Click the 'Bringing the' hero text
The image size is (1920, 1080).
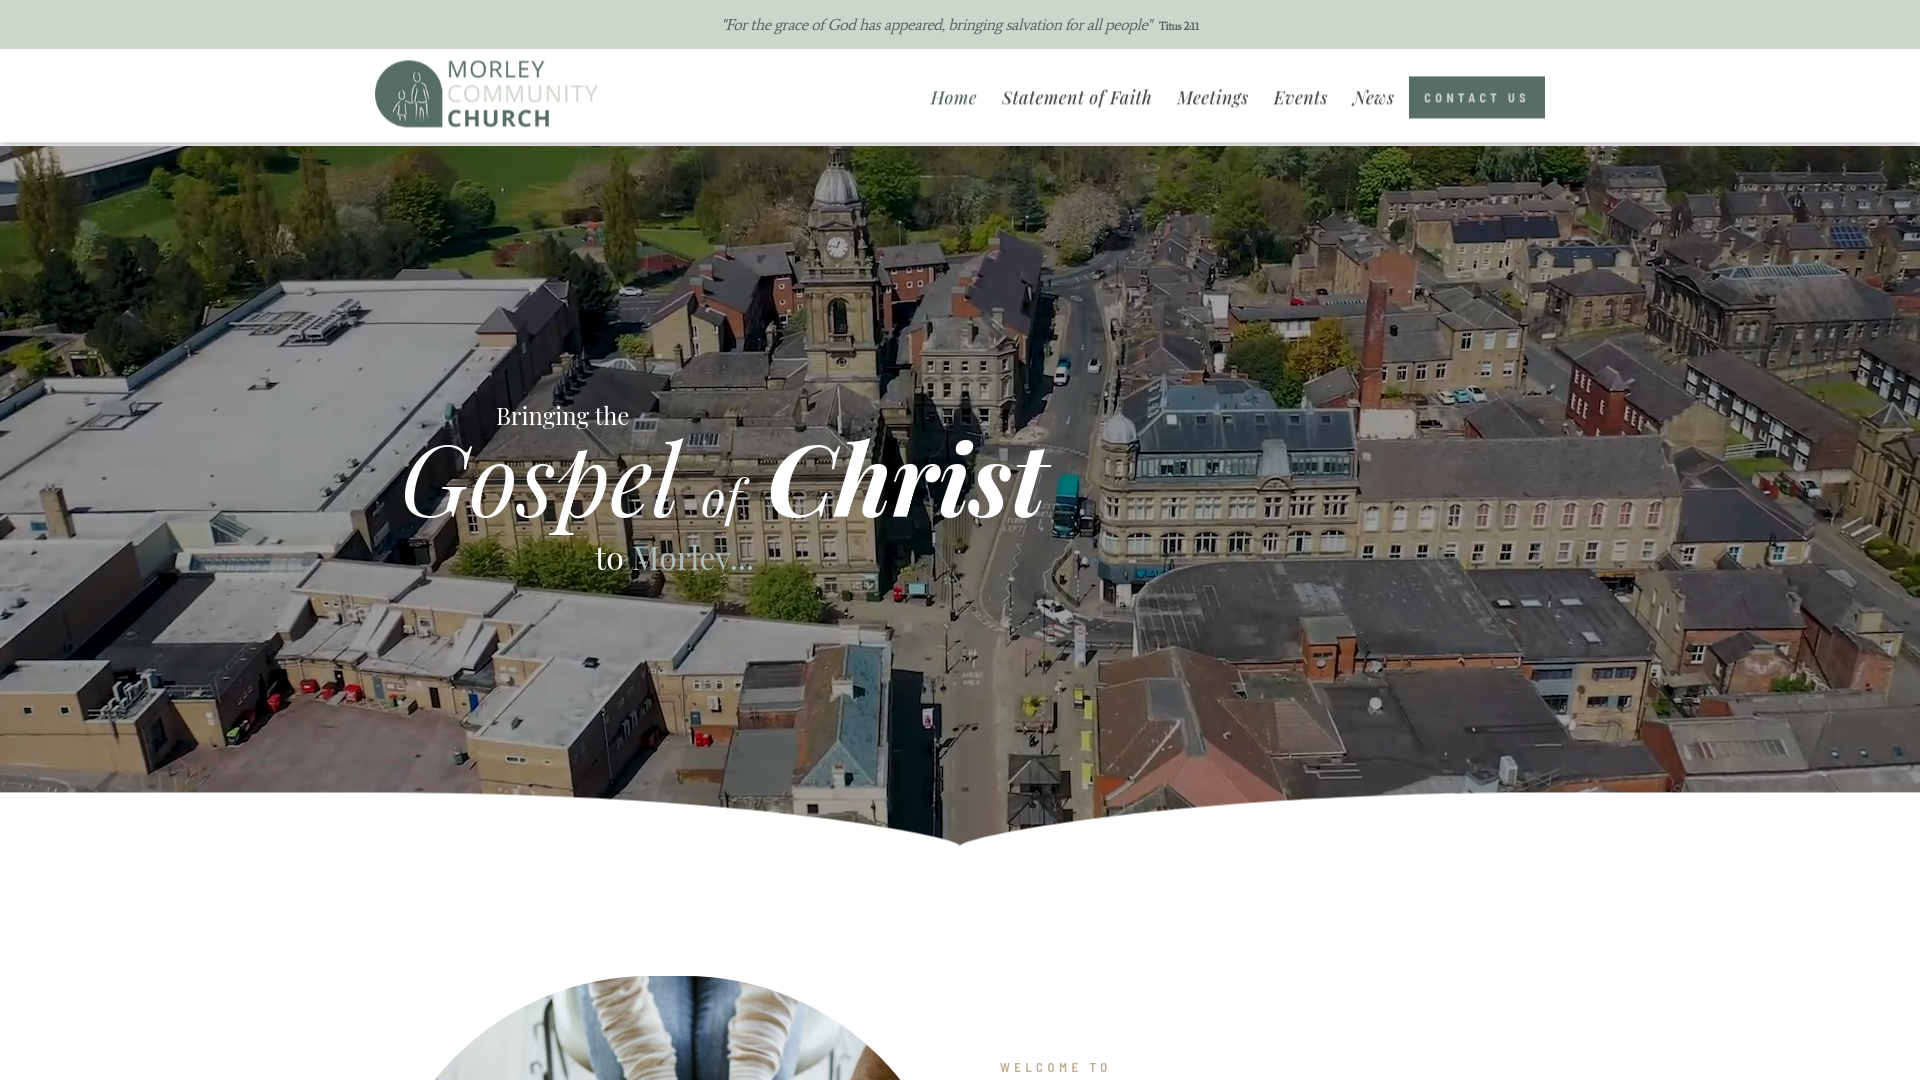562,416
